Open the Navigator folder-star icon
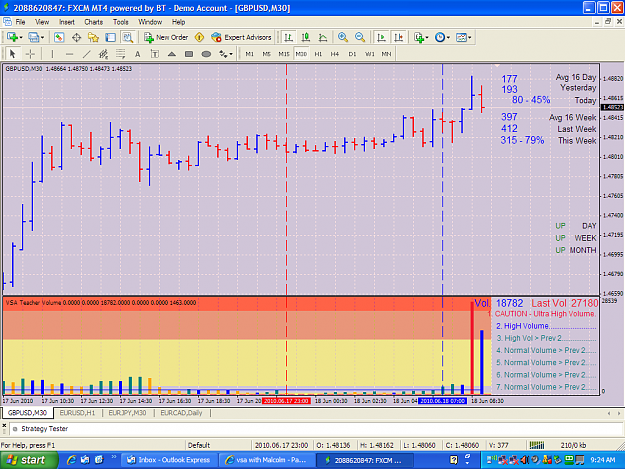Image resolution: width=625 pixels, height=469 pixels. pyautogui.click(x=93, y=37)
